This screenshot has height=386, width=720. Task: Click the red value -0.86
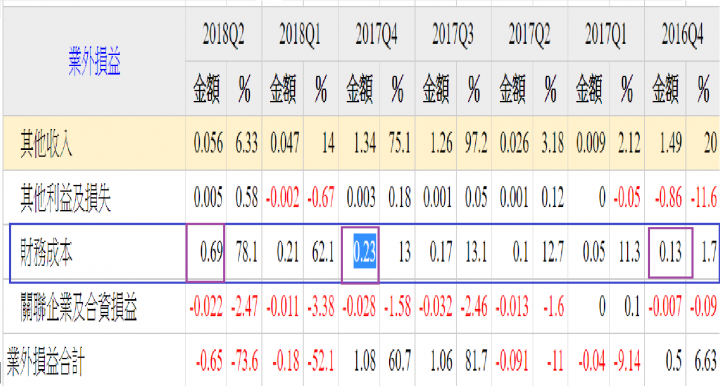[669, 198]
